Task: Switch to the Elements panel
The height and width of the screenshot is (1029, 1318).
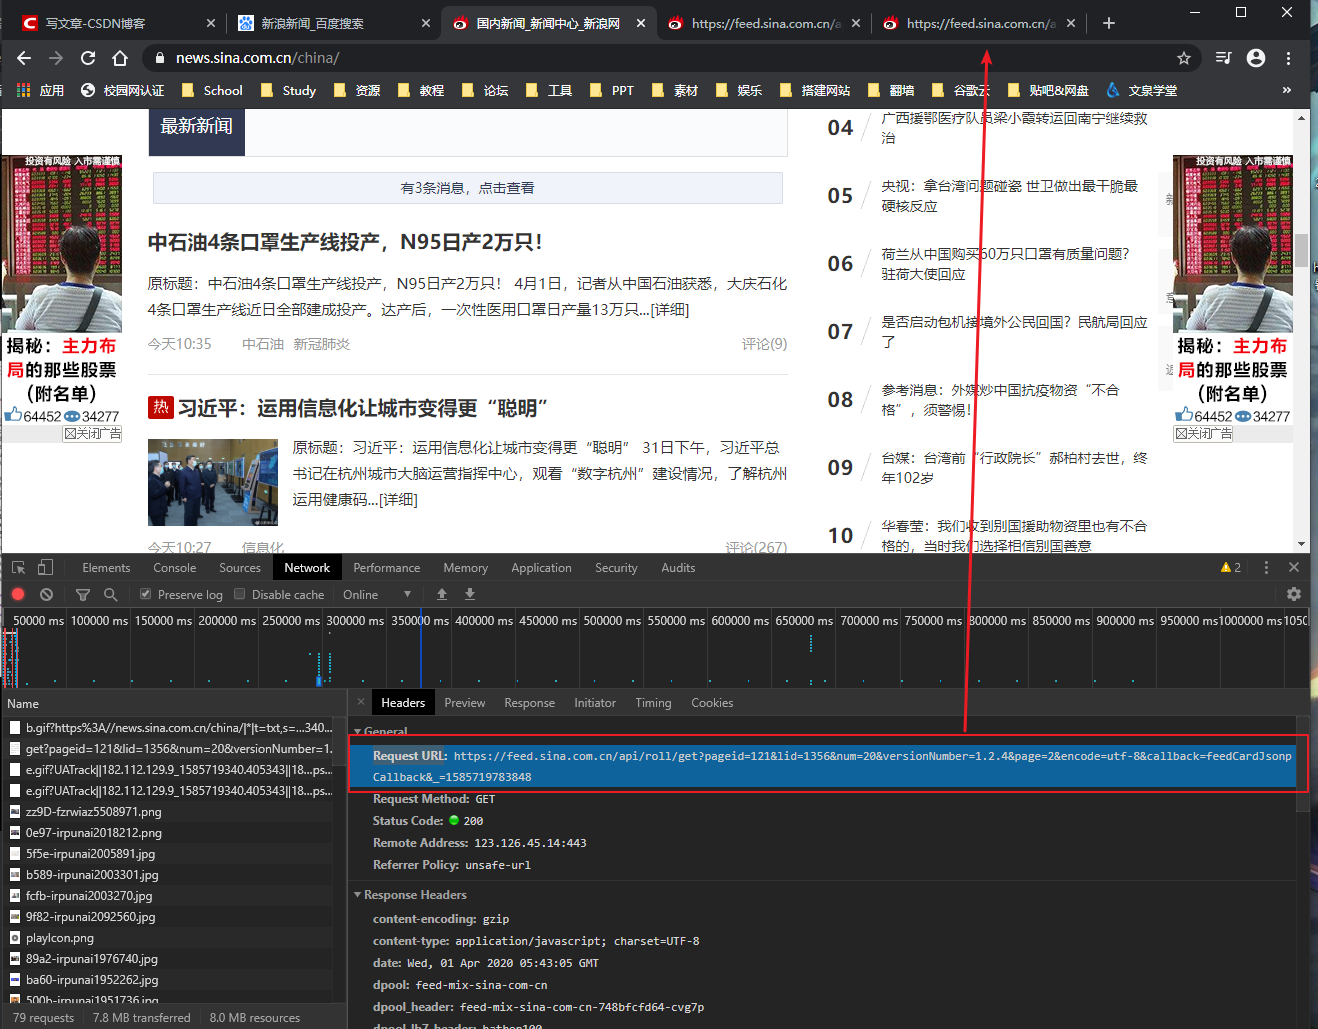Action: pos(106,567)
